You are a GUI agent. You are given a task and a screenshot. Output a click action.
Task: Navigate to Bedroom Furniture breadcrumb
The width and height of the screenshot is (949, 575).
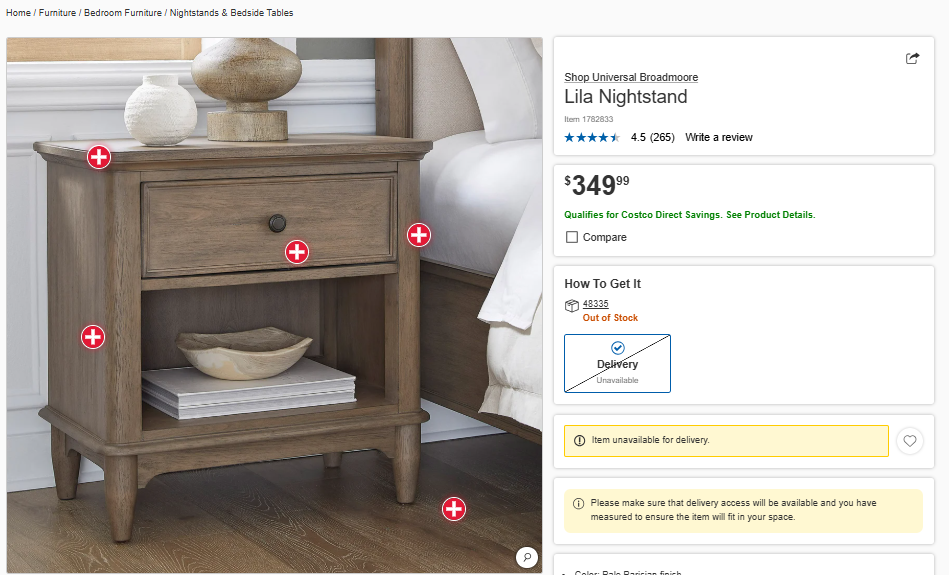pos(122,13)
